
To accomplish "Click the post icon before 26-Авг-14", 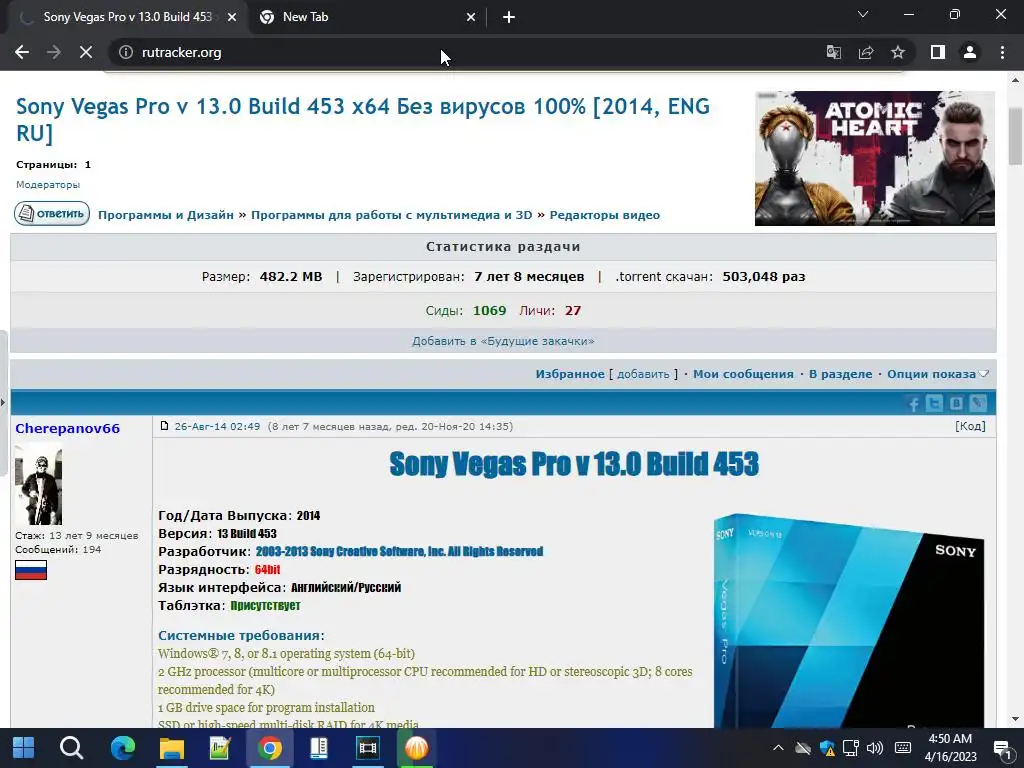I will (x=165, y=426).
